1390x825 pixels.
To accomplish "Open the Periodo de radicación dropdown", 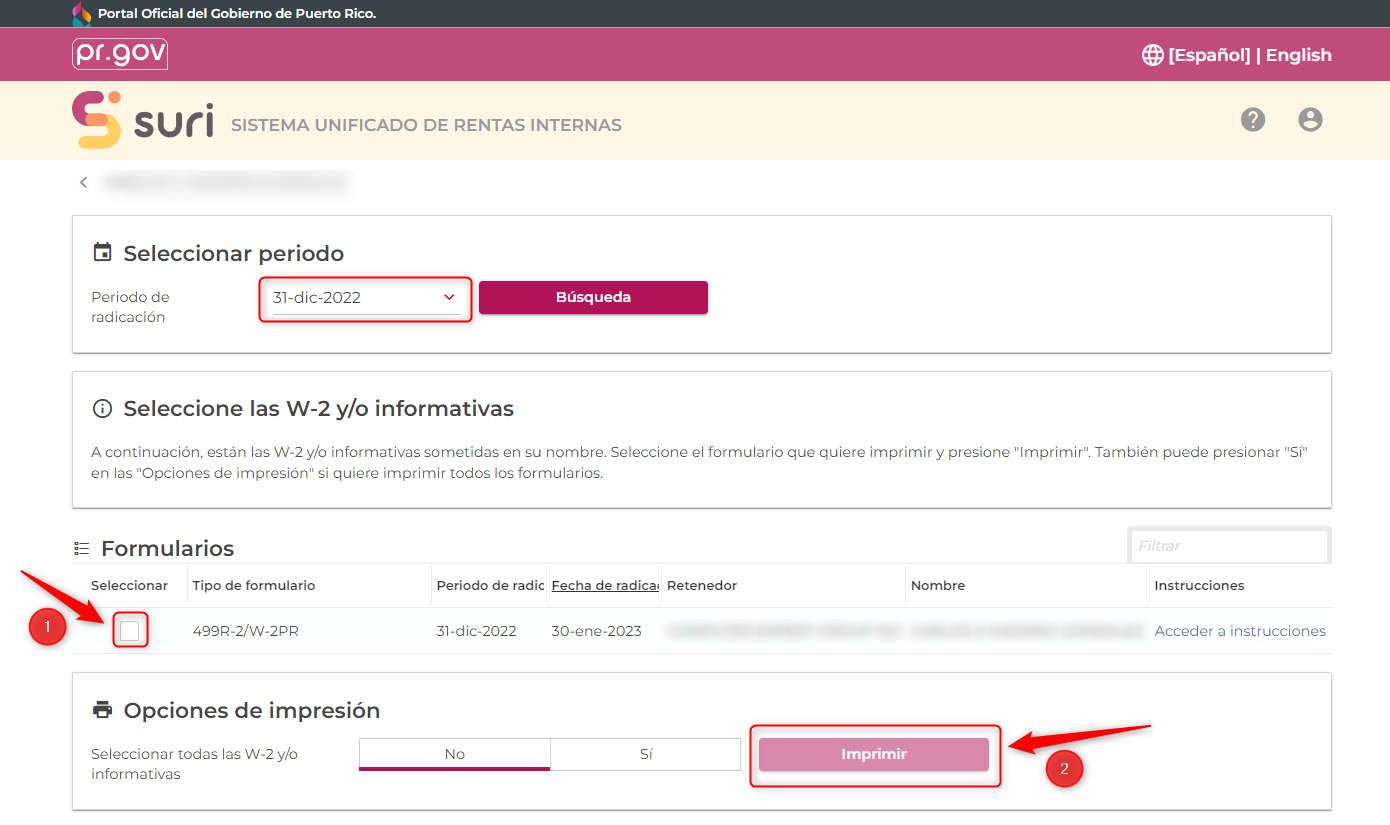I will pyautogui.click(x=364, y=298).
